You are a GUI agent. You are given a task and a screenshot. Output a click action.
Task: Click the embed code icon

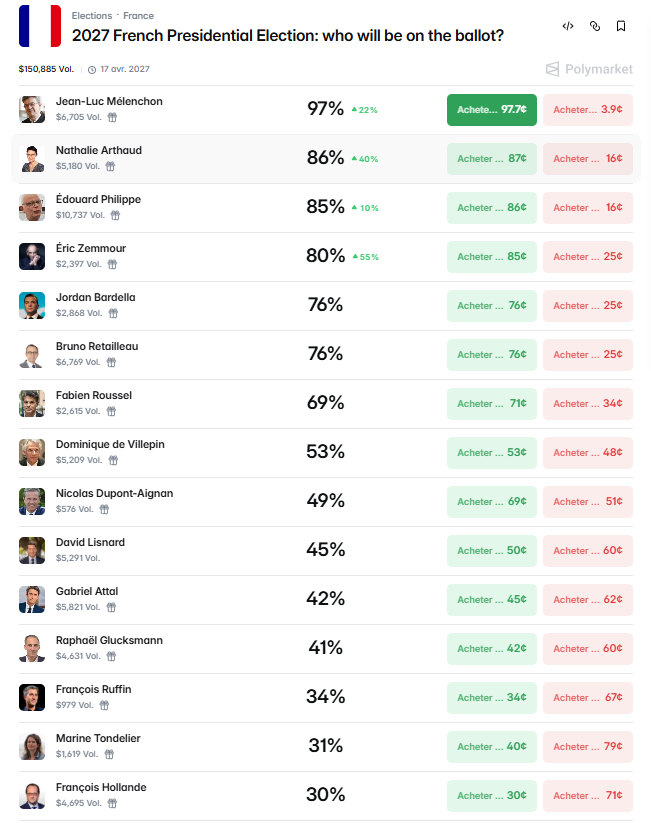click(568, 26)
